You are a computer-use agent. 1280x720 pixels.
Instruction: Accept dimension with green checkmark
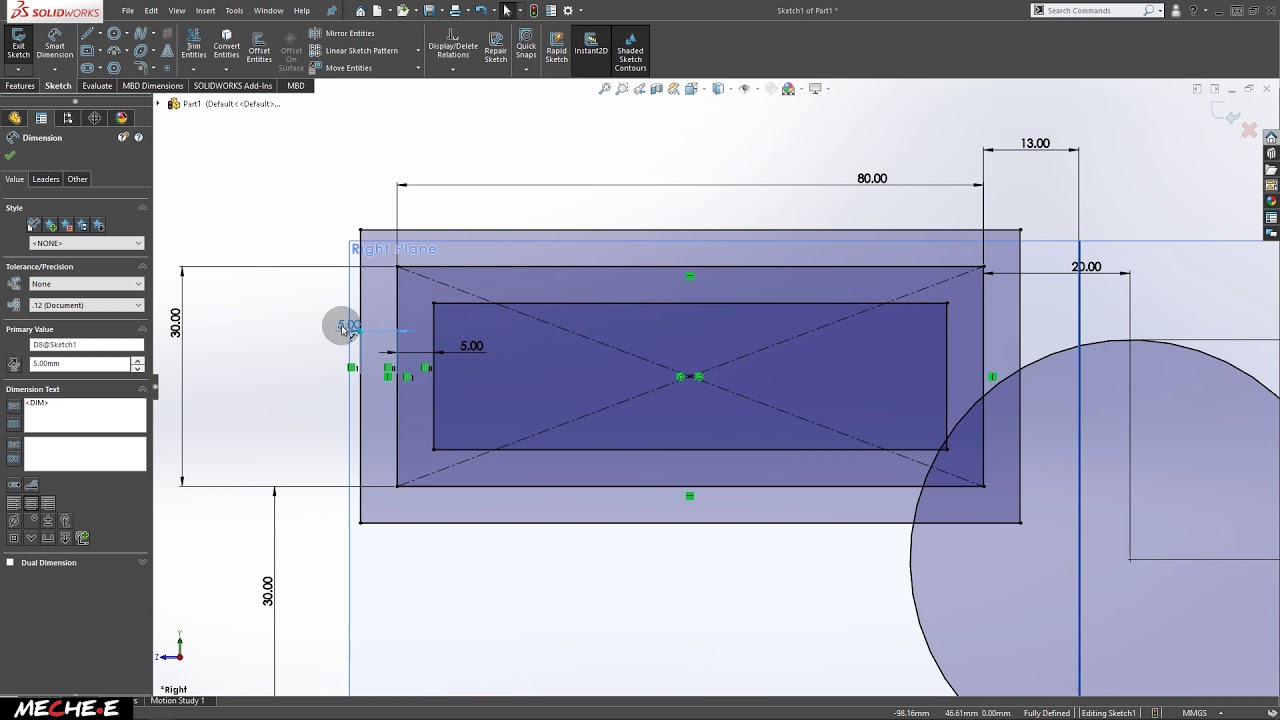pyautogui.click(x=10, y=155)
